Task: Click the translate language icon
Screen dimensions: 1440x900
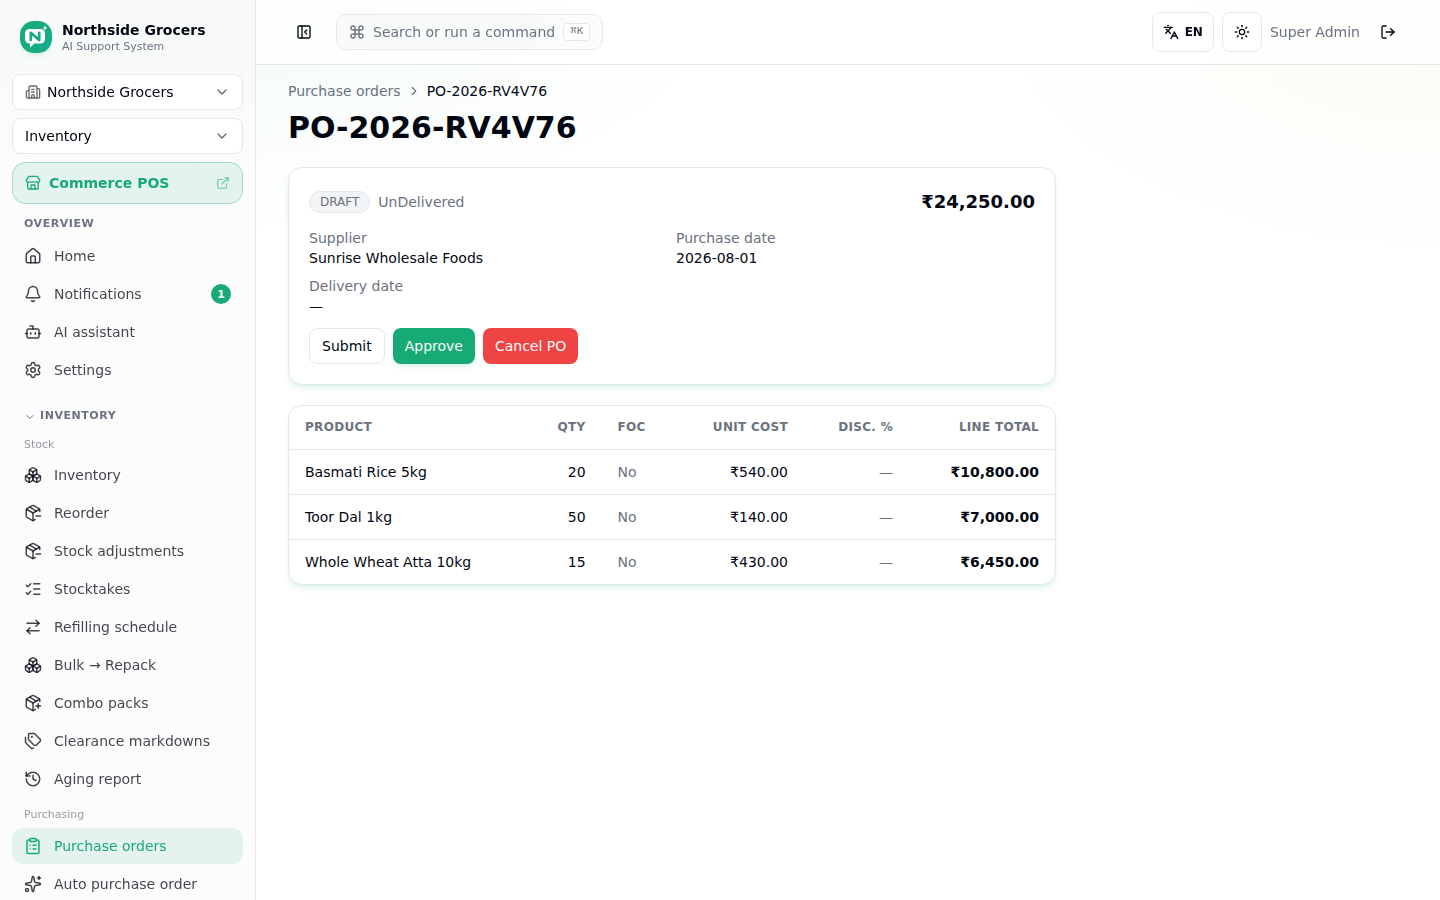Action: click(x=1171, y=32)
